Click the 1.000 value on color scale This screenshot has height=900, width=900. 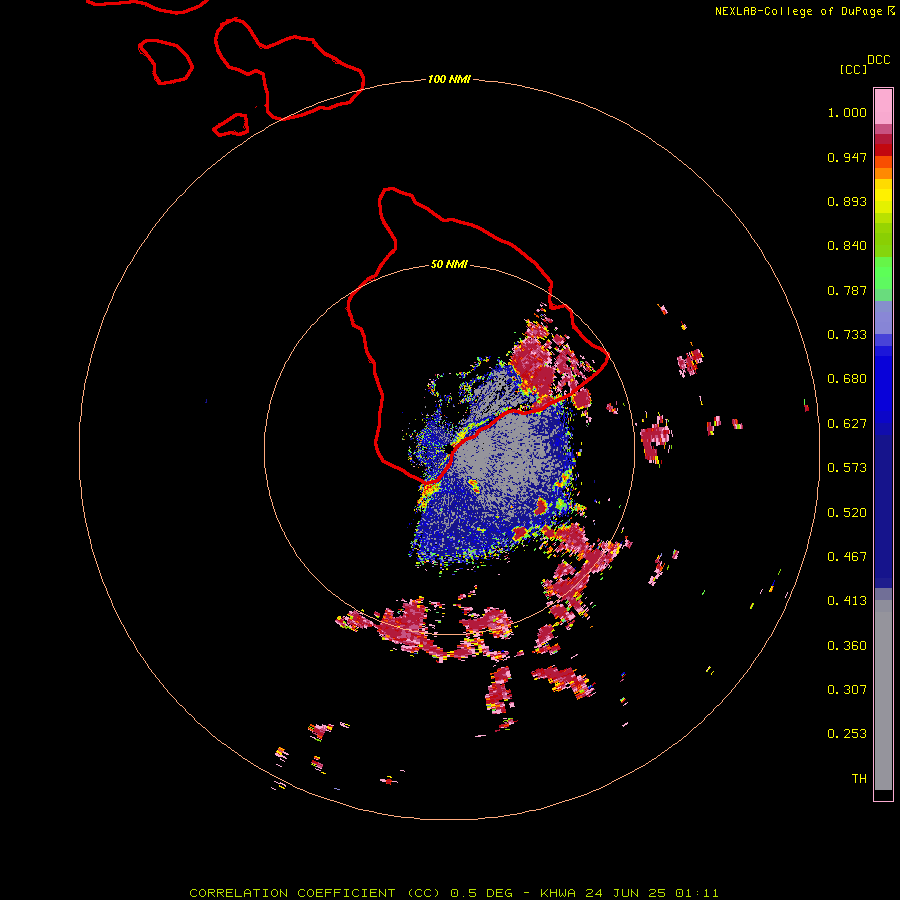pyautogui.click(x=847, y=112)
